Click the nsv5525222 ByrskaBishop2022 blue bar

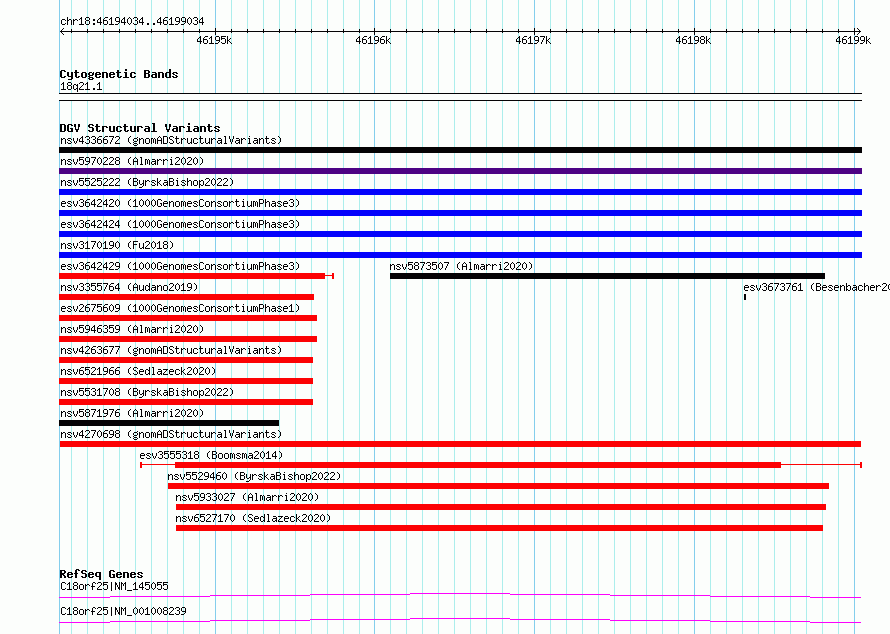click(460, 192)
